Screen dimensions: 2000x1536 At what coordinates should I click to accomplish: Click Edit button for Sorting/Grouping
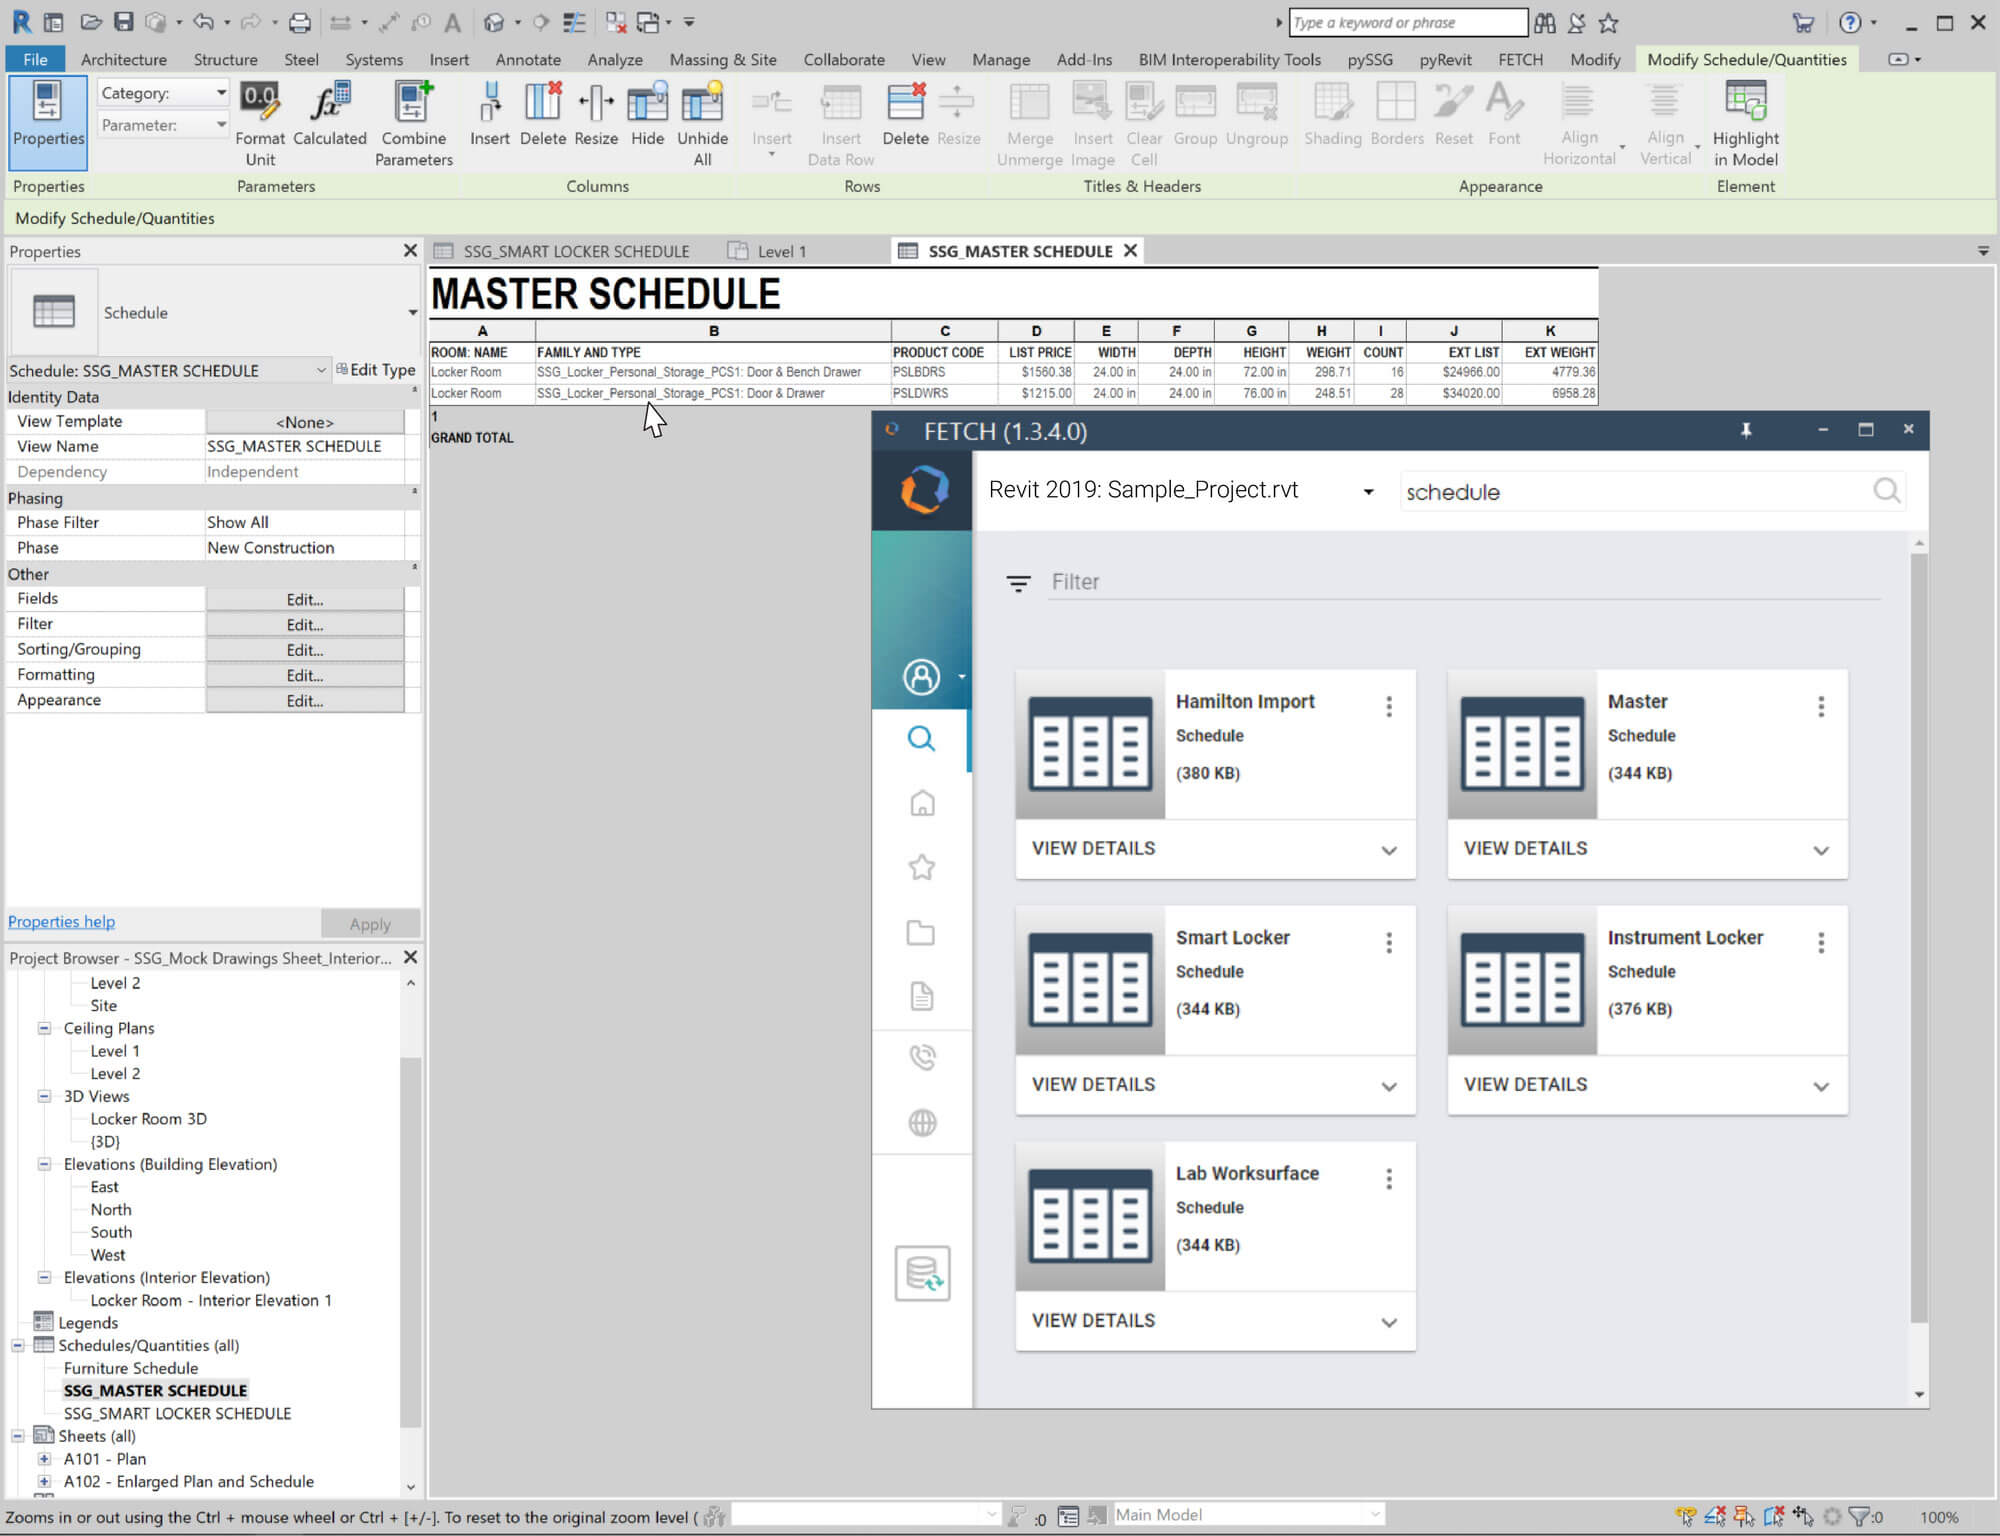point(305,650)
